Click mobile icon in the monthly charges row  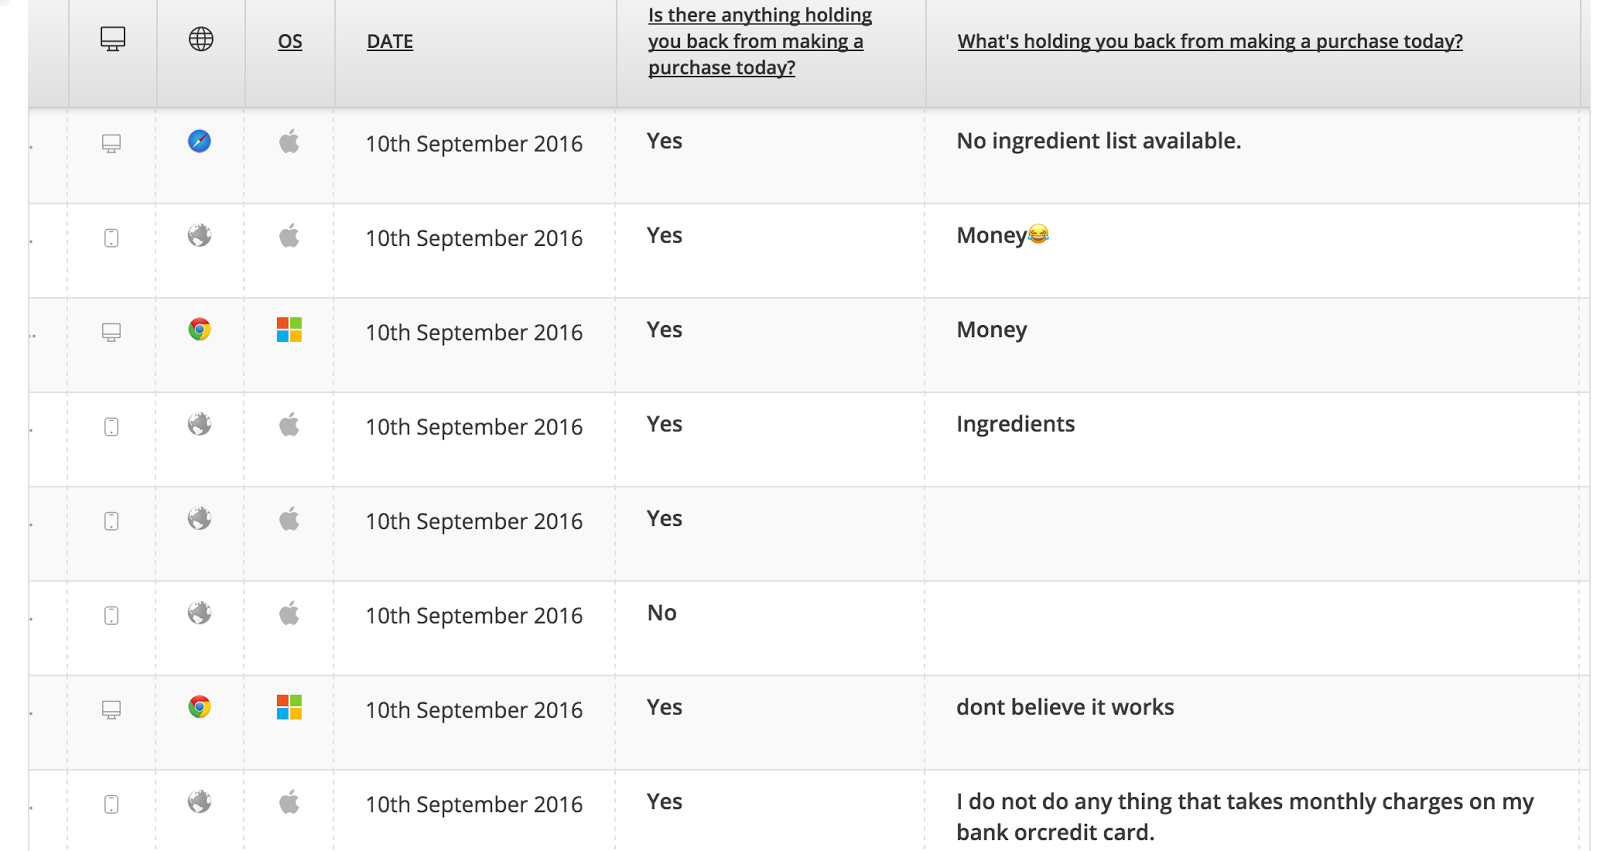click(112, 804)
